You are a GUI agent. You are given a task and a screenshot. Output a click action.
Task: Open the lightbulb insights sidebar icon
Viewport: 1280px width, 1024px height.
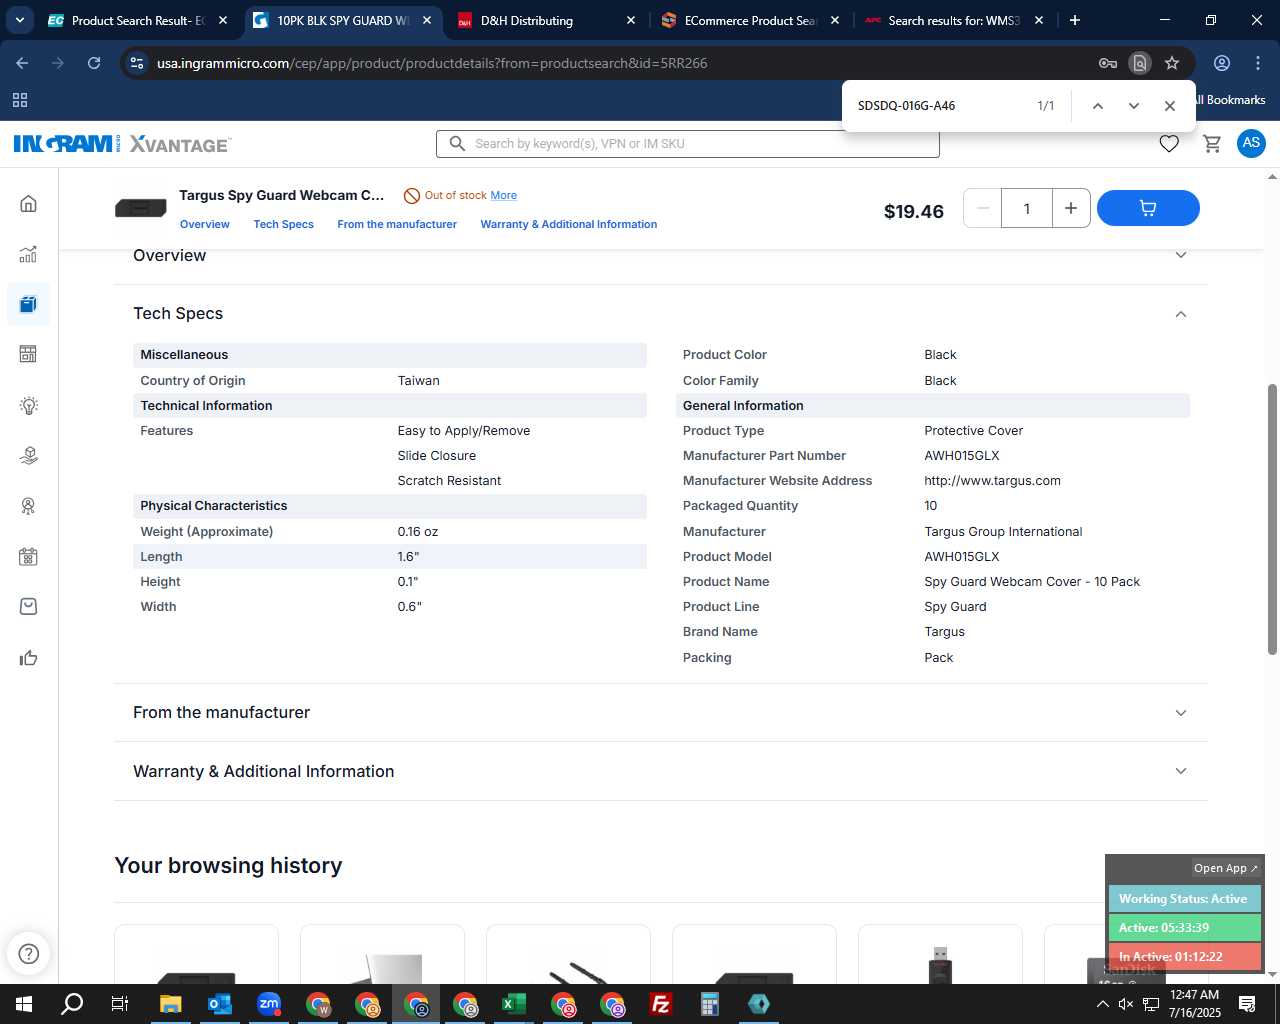pos(28,405)
